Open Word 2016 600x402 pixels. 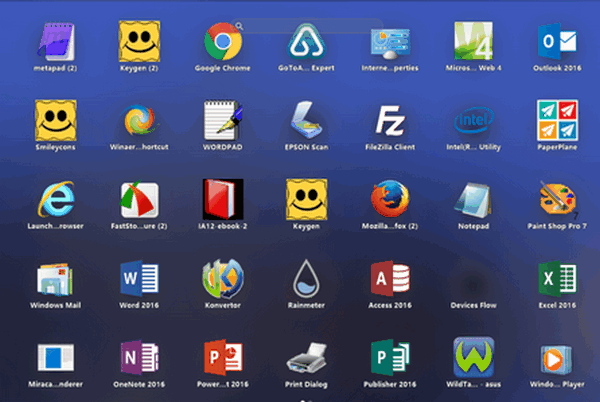pos(139,278)
